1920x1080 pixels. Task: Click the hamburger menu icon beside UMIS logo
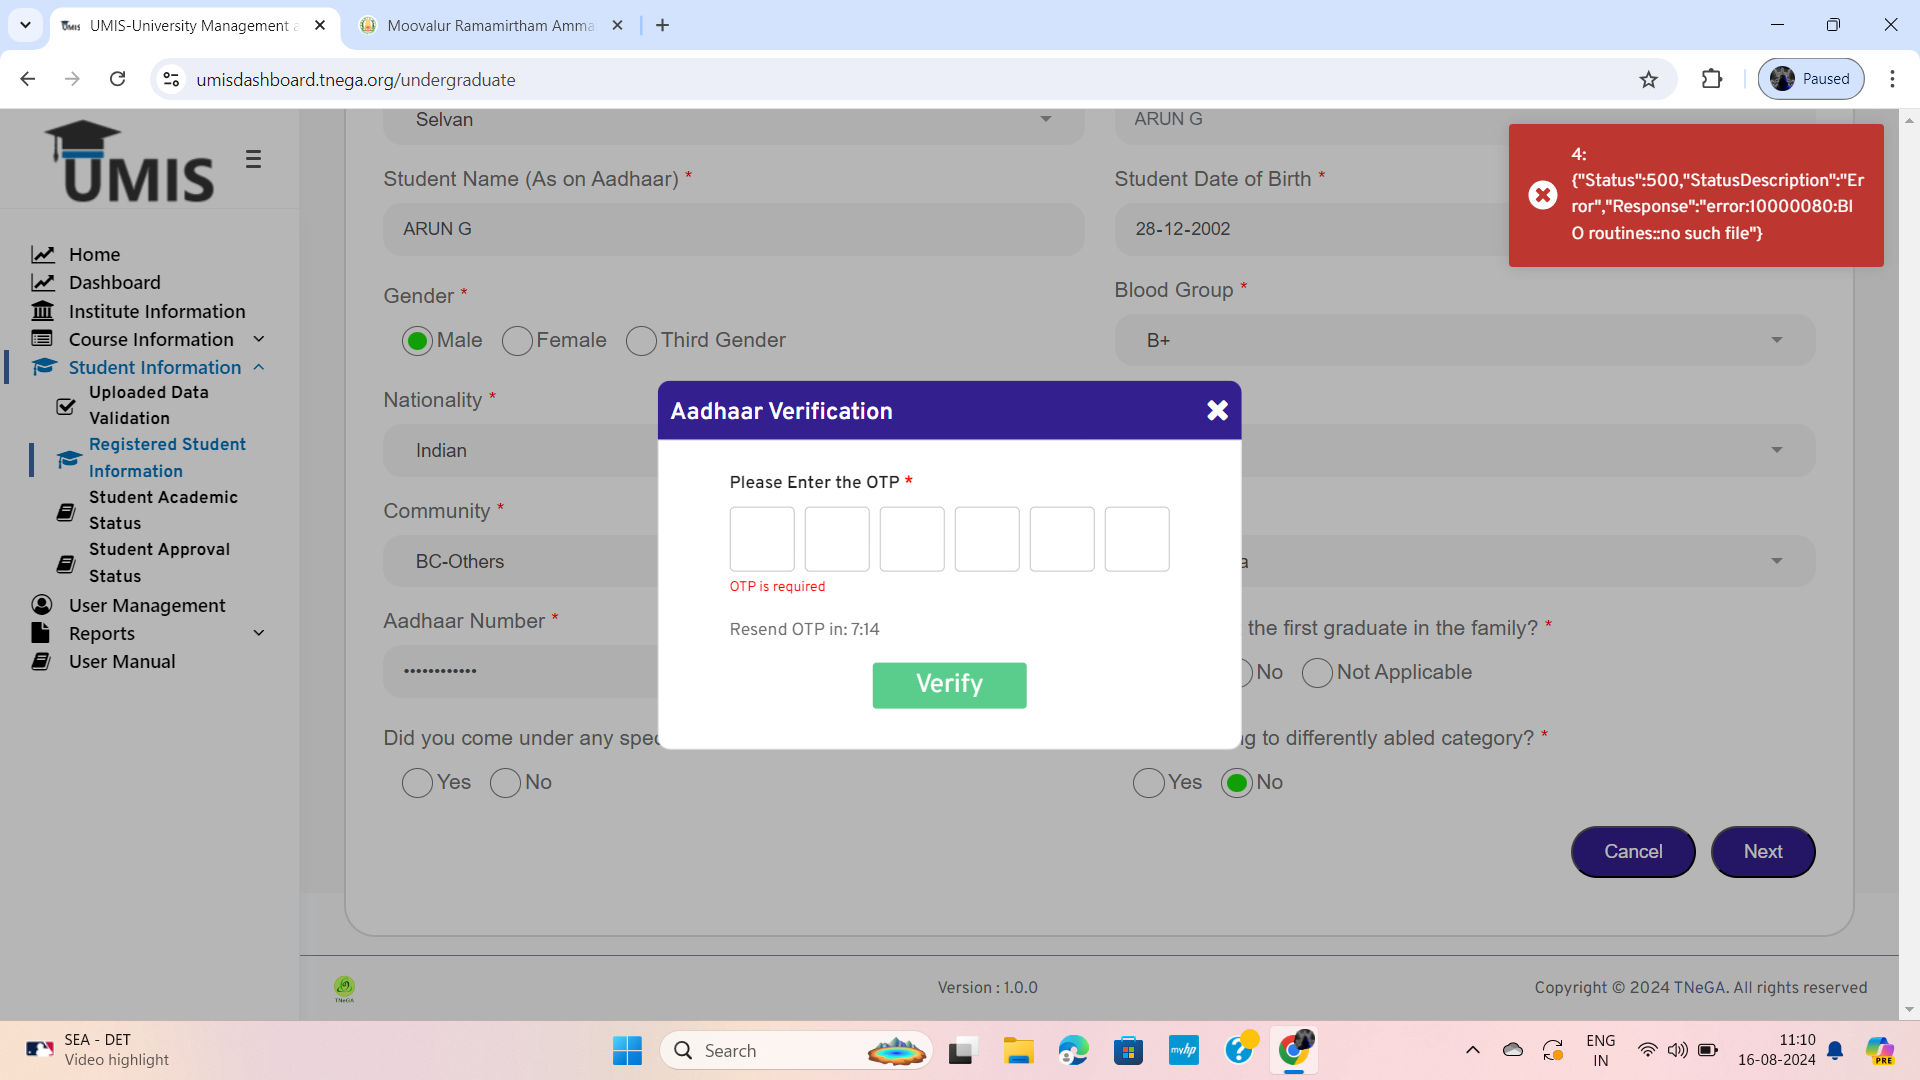pos(253,159)
